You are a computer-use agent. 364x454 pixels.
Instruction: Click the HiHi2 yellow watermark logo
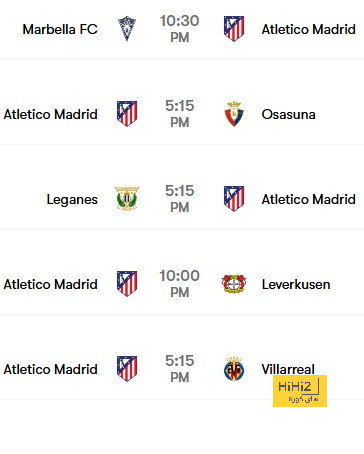point(300,391)
